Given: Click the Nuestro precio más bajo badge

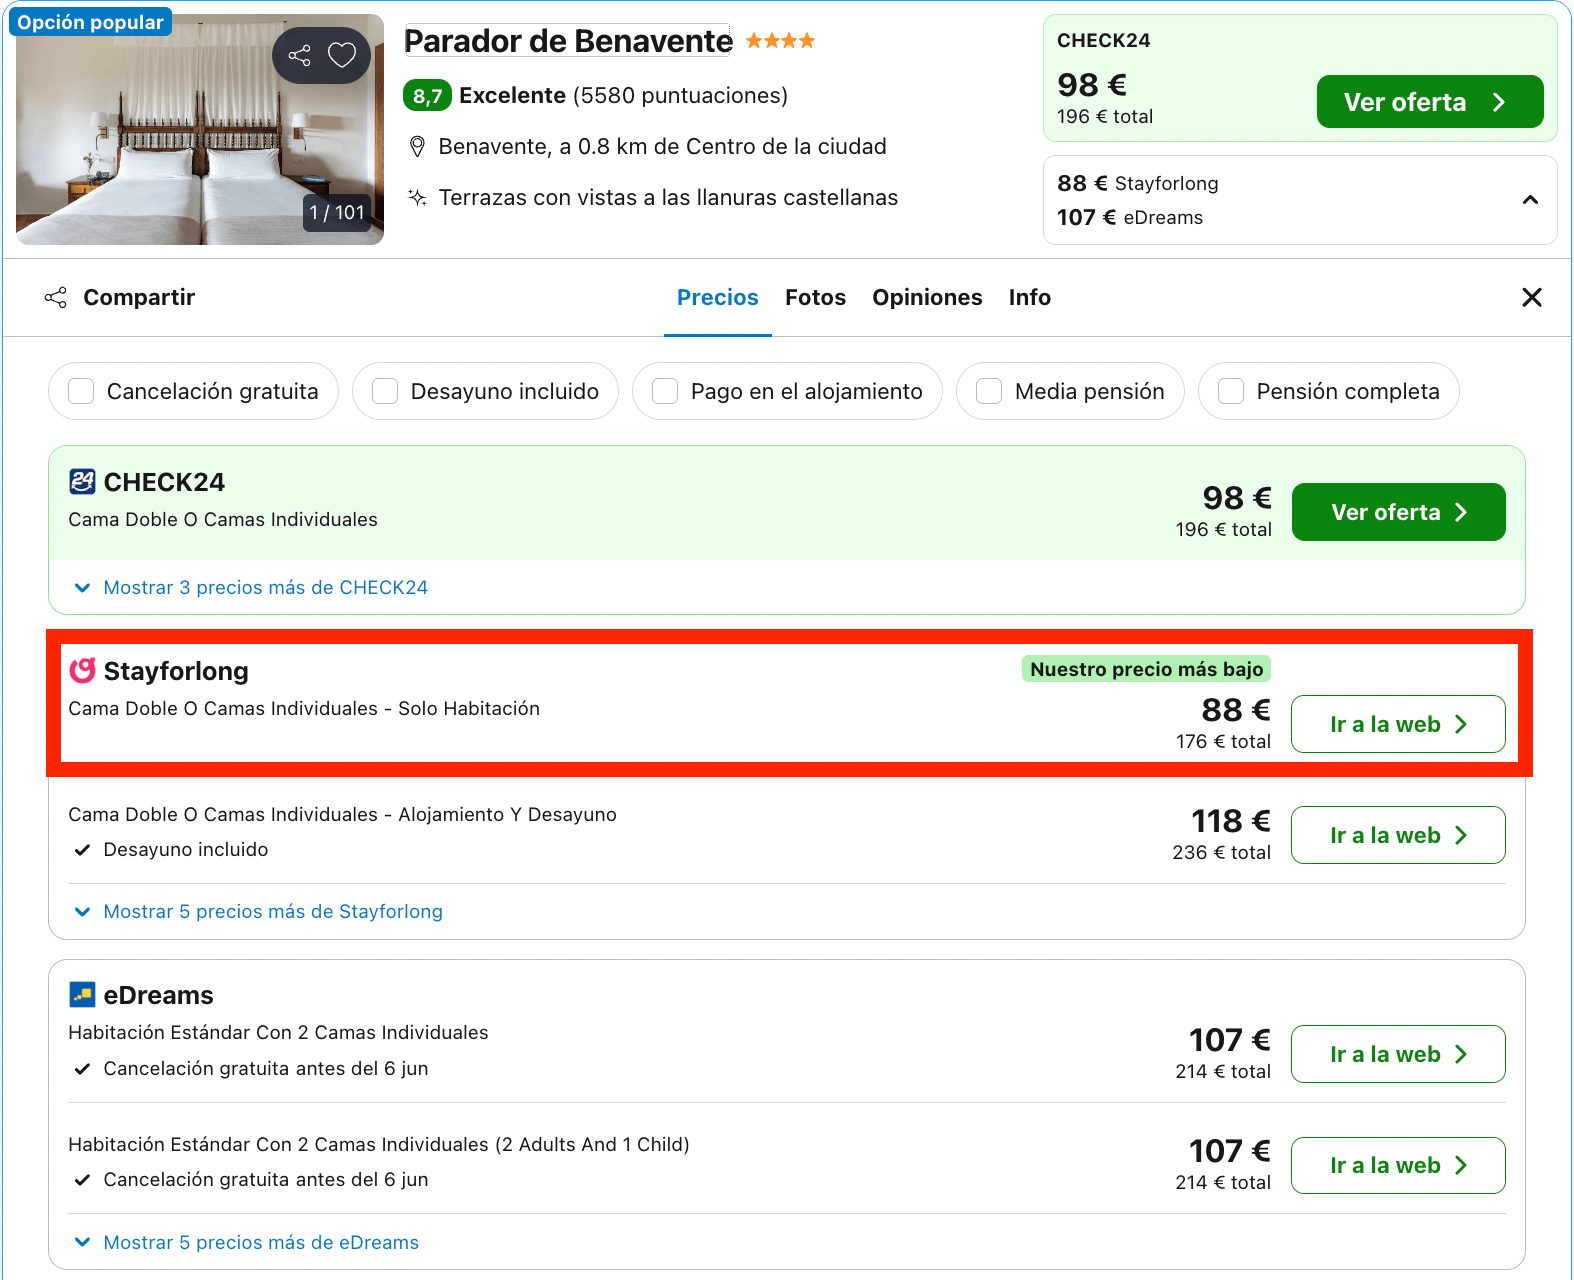Looking at the screenshot, I should 1146,669.
